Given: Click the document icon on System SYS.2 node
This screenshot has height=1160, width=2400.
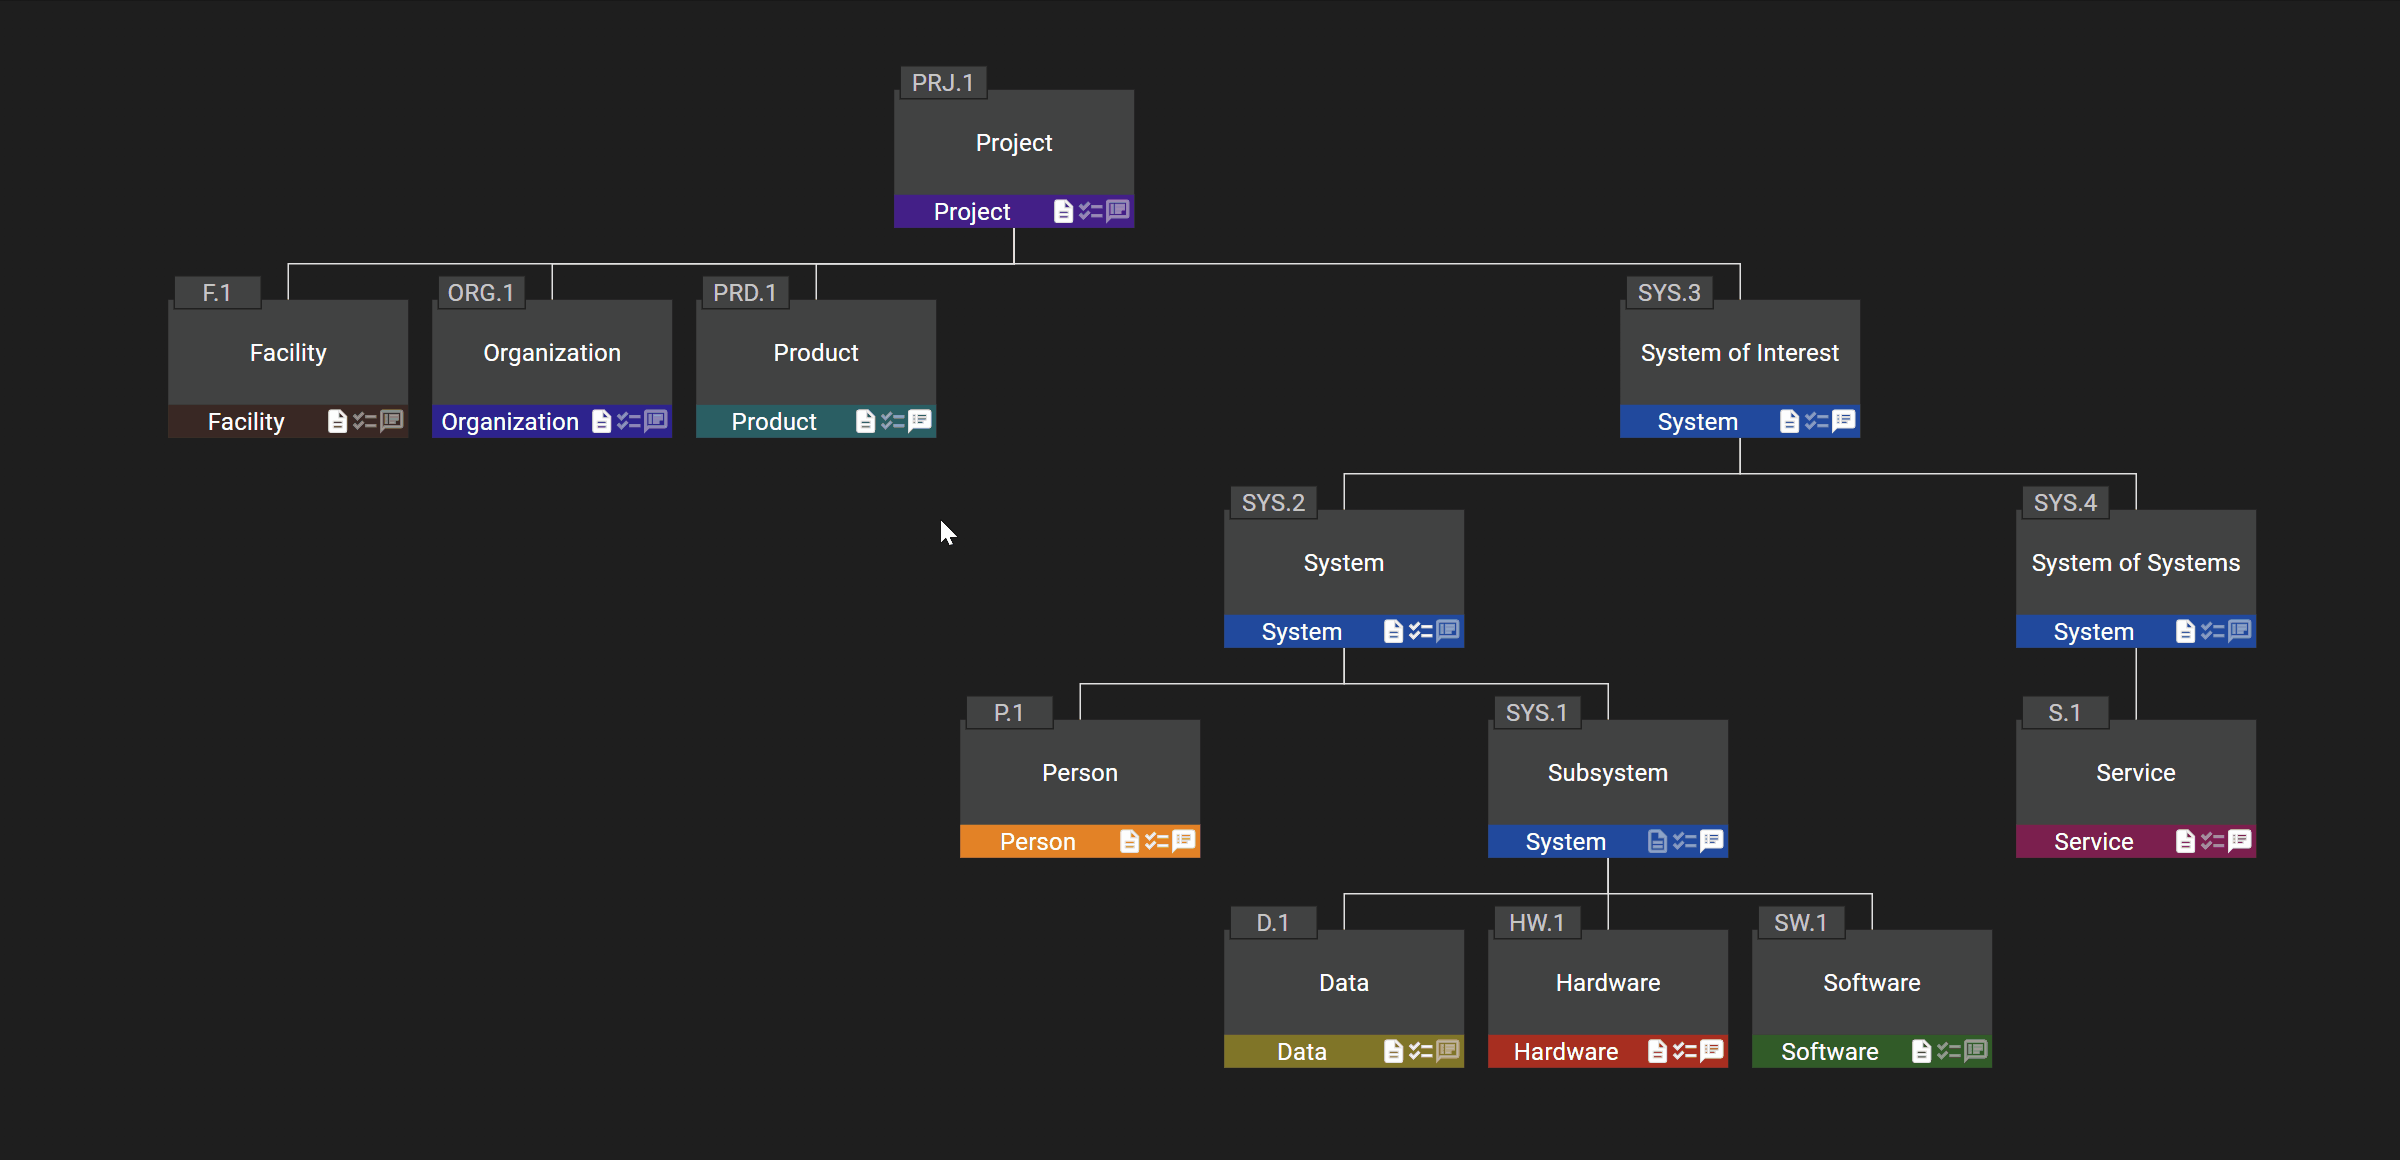Looking at the screenshot, I should (x=1391, y=631).
